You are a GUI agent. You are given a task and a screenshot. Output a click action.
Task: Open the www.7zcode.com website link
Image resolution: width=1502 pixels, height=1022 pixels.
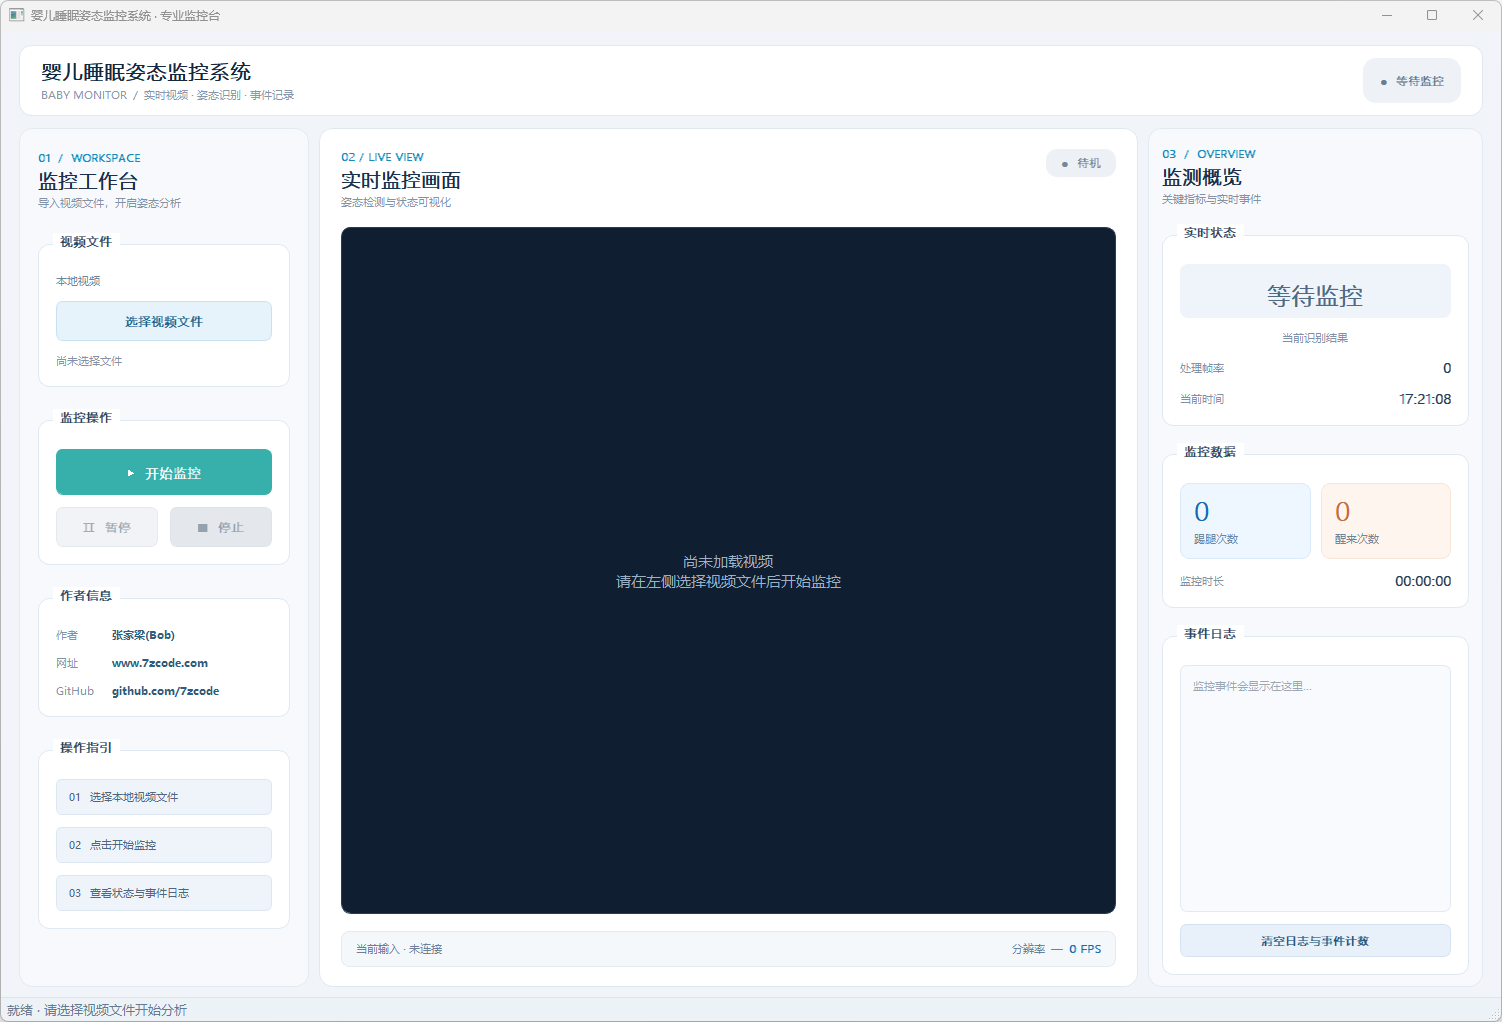pos(160,663)
